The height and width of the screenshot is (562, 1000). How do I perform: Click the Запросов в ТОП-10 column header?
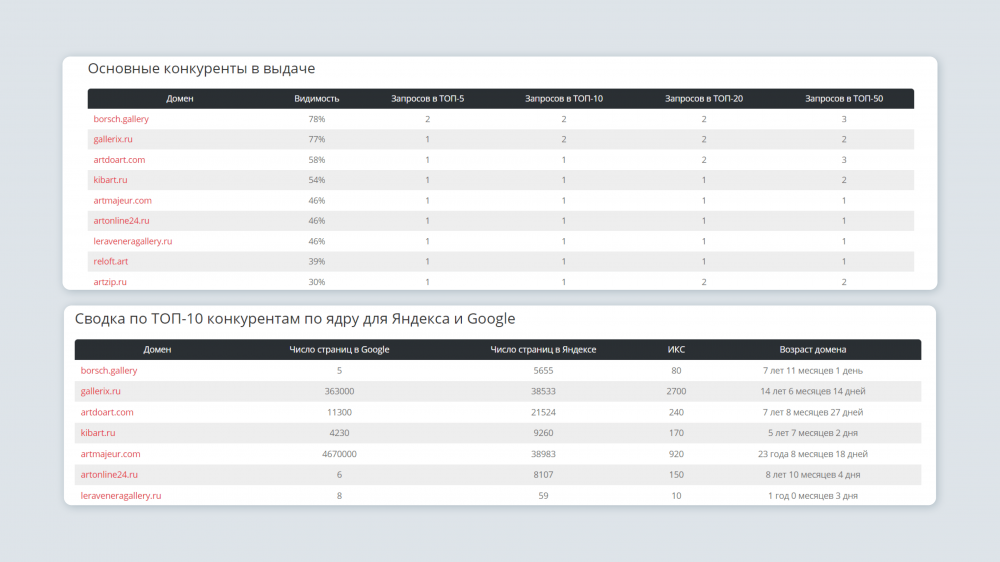pyautogui.click(x=564, y=99)
